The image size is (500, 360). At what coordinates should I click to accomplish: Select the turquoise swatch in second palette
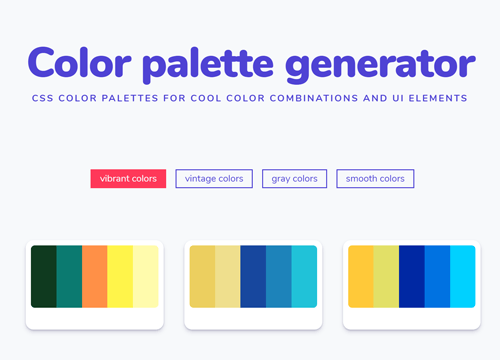pos(304,276)
